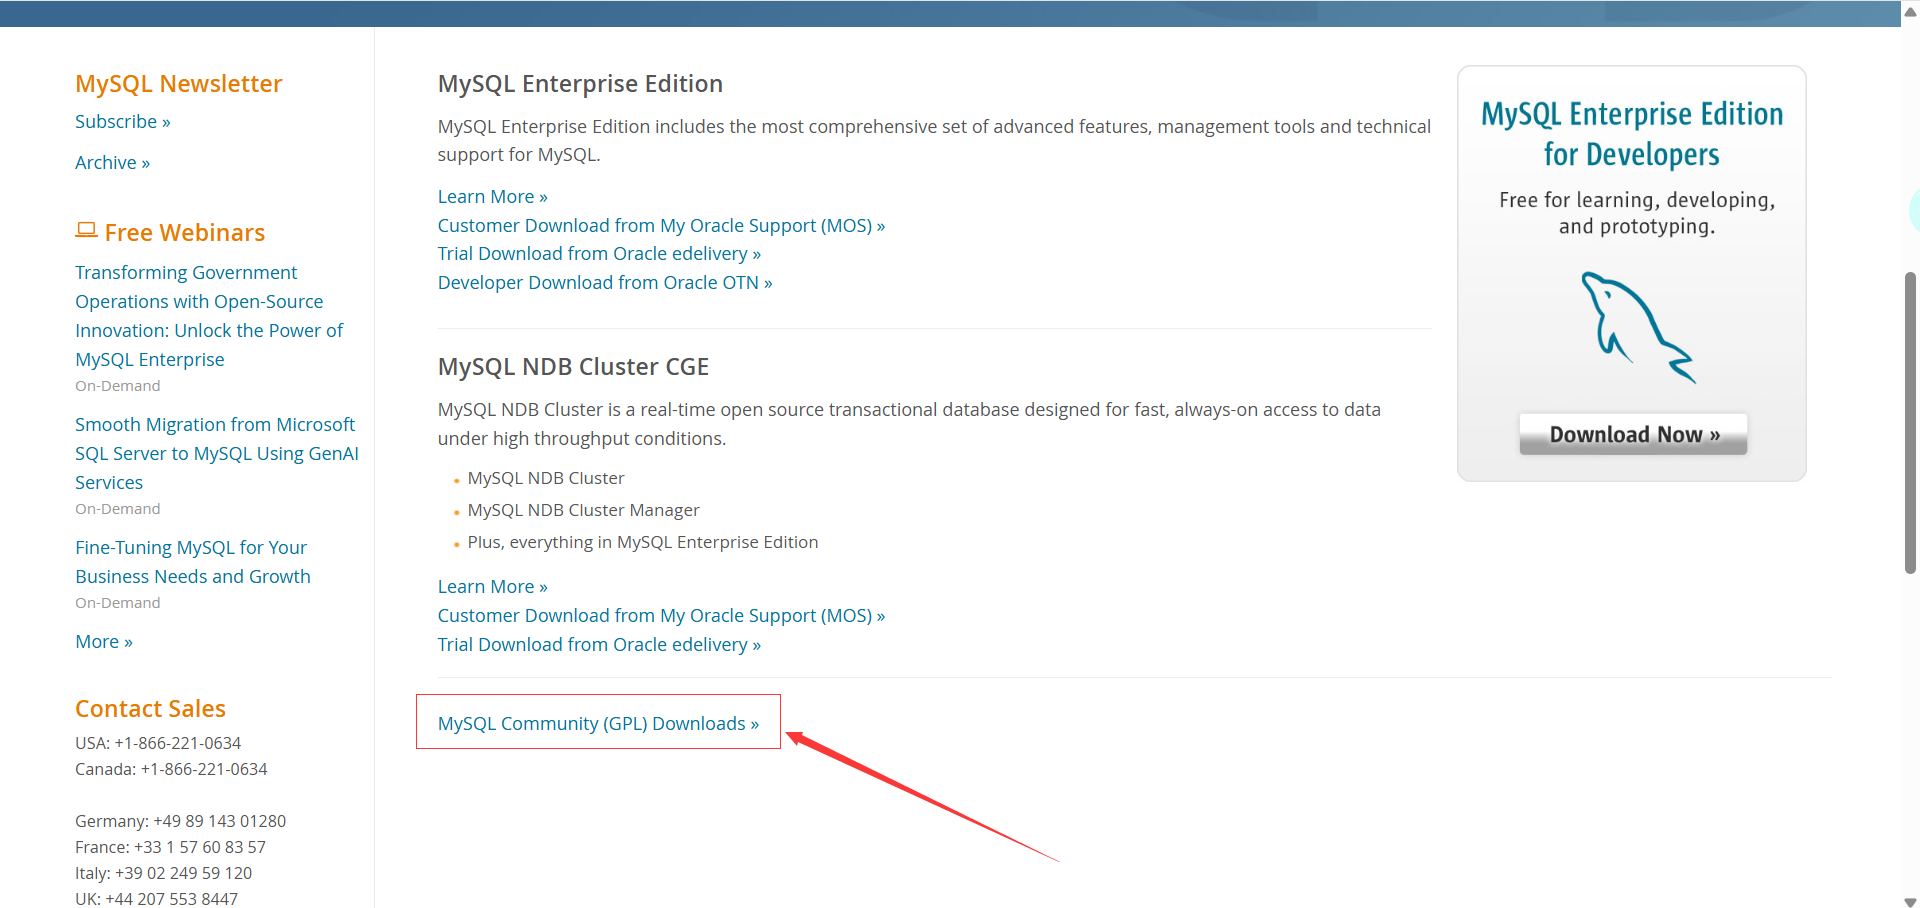Open Transforming Government Operations webinar link
The width and height of the screenshot is (1920, 908).
click(x=209, y=316)
